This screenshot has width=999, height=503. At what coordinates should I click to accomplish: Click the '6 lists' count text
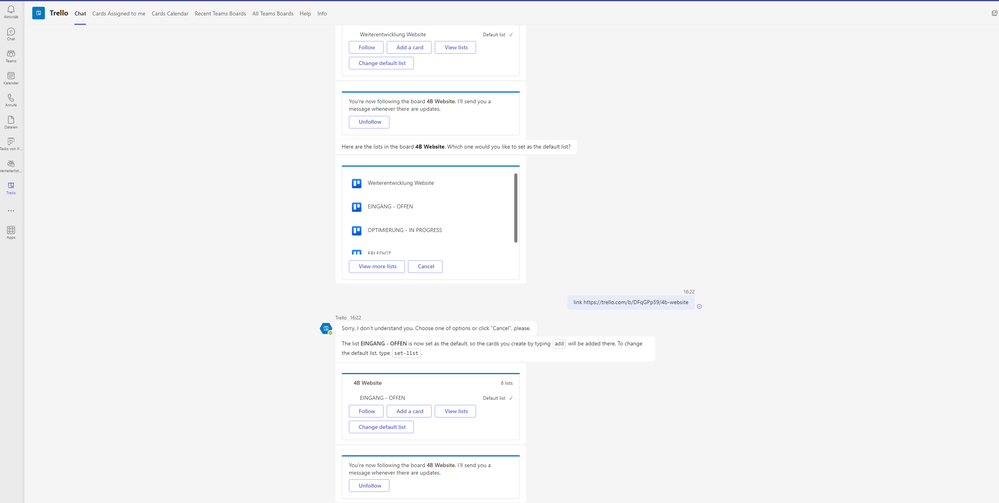click(507, 383)
